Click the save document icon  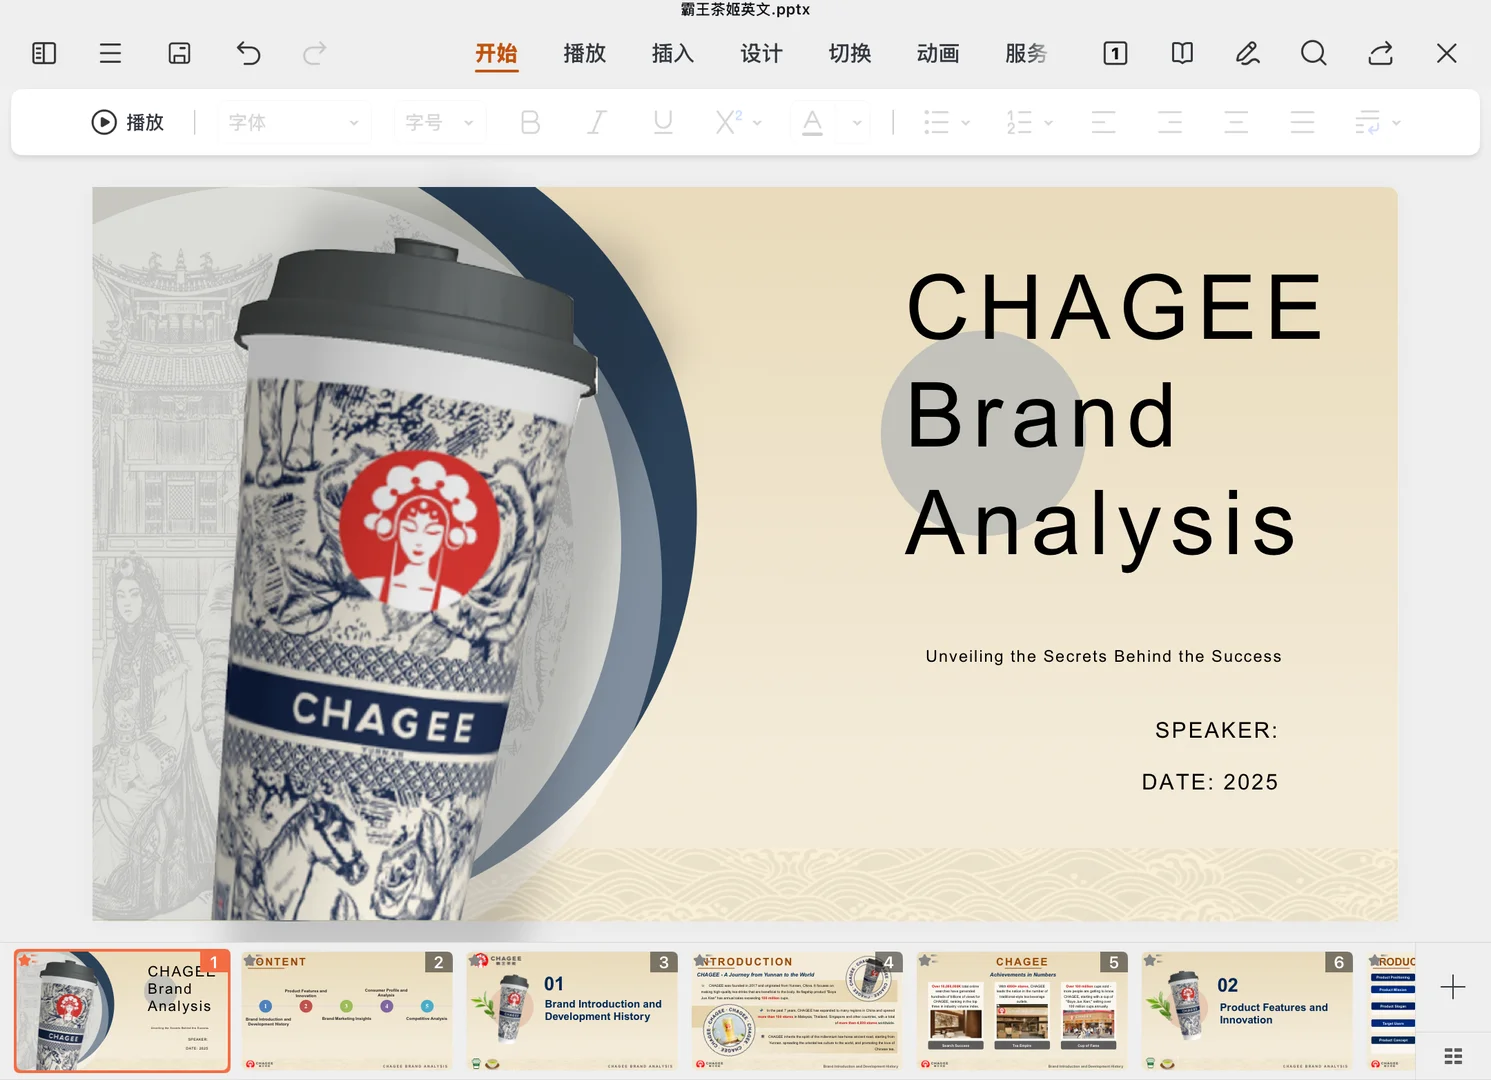point(179,53)
